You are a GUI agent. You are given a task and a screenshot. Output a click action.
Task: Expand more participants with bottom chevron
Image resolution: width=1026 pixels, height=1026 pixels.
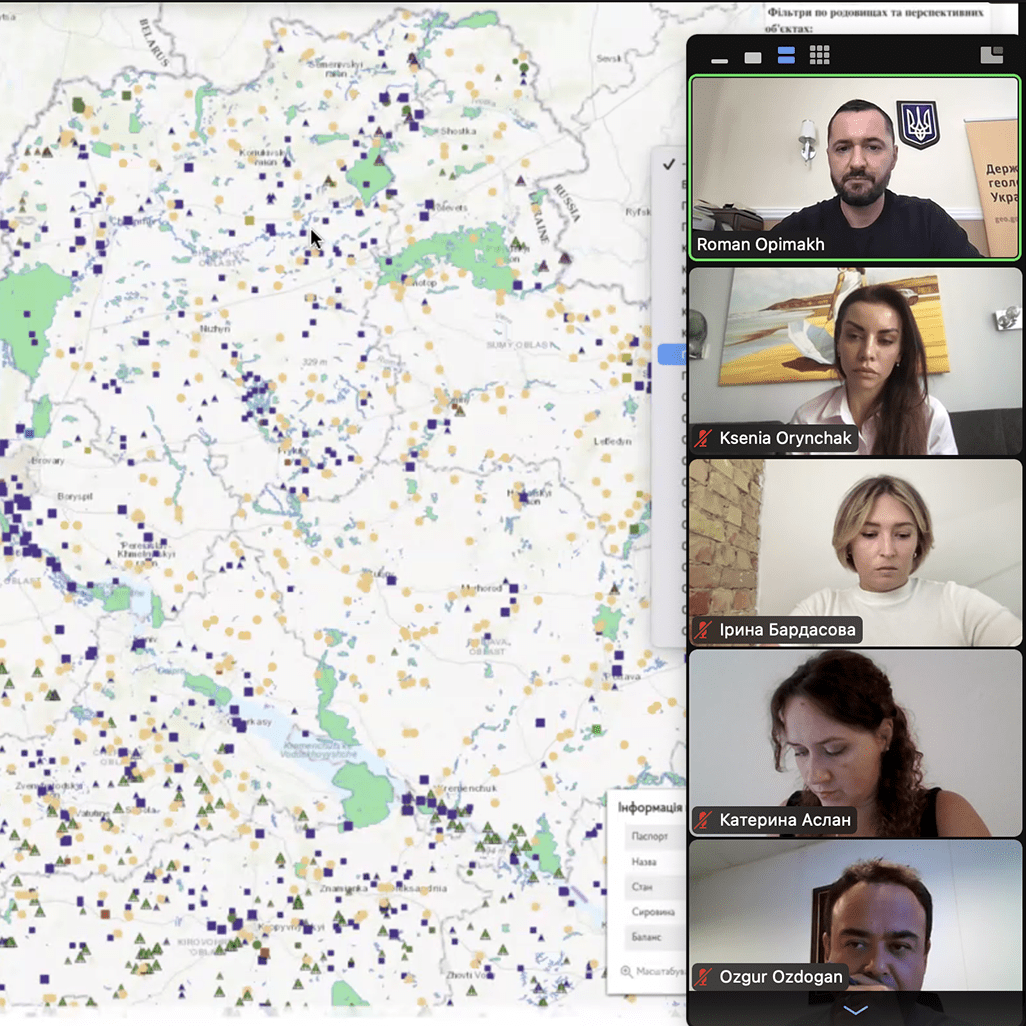855,1010
